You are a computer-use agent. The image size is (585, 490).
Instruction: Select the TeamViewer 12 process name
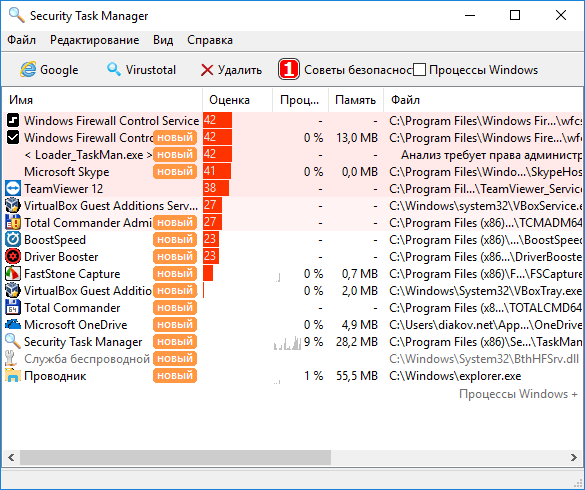(63, 189)
